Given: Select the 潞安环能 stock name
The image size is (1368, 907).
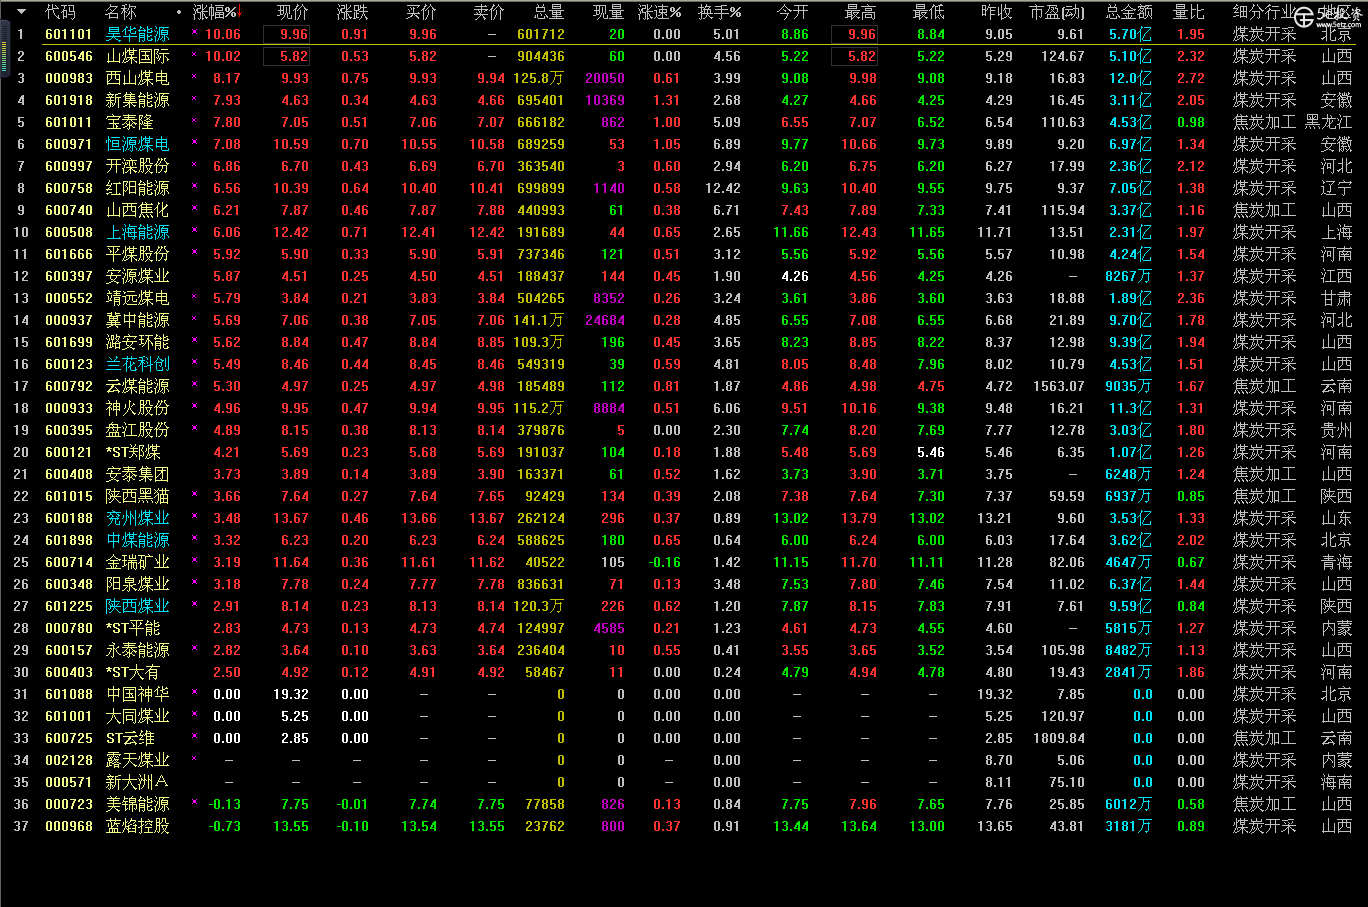Looking at the screenshot, I should (x=138, y=342).
